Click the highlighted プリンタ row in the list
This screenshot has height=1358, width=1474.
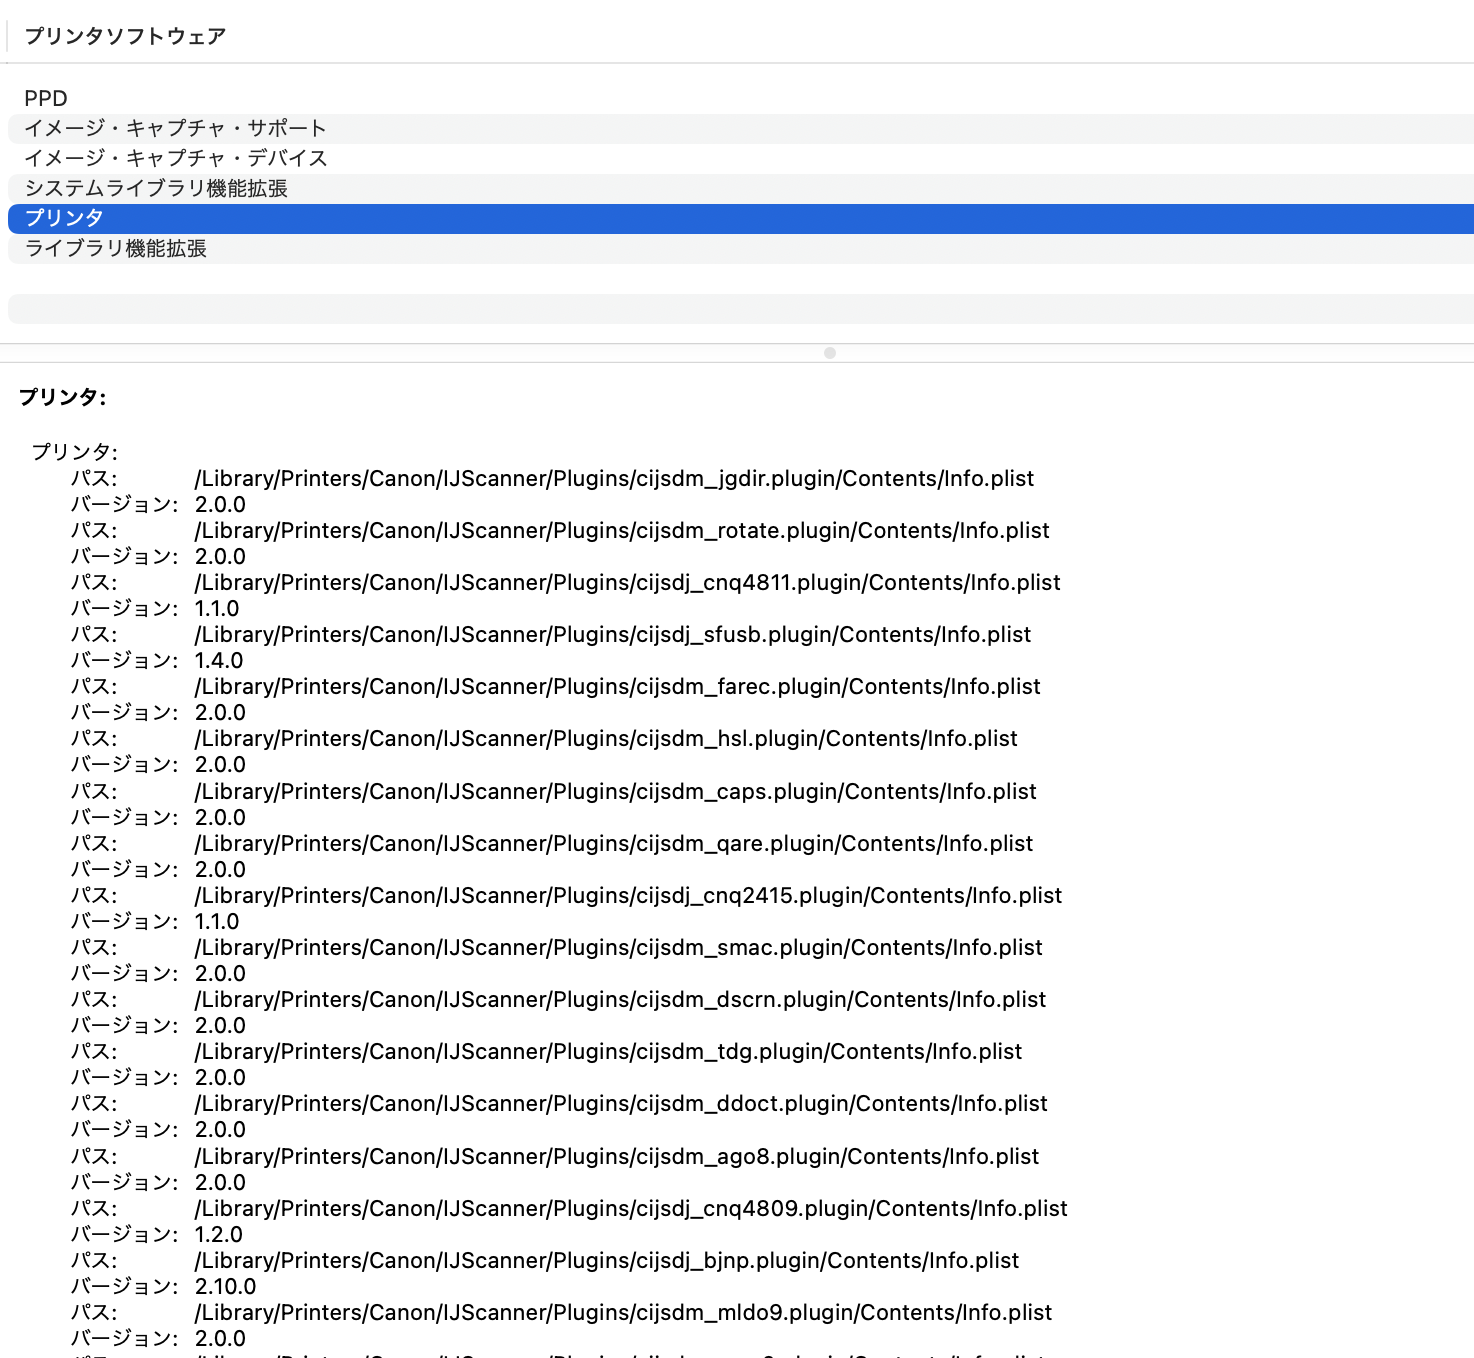(x=741, y=218)
